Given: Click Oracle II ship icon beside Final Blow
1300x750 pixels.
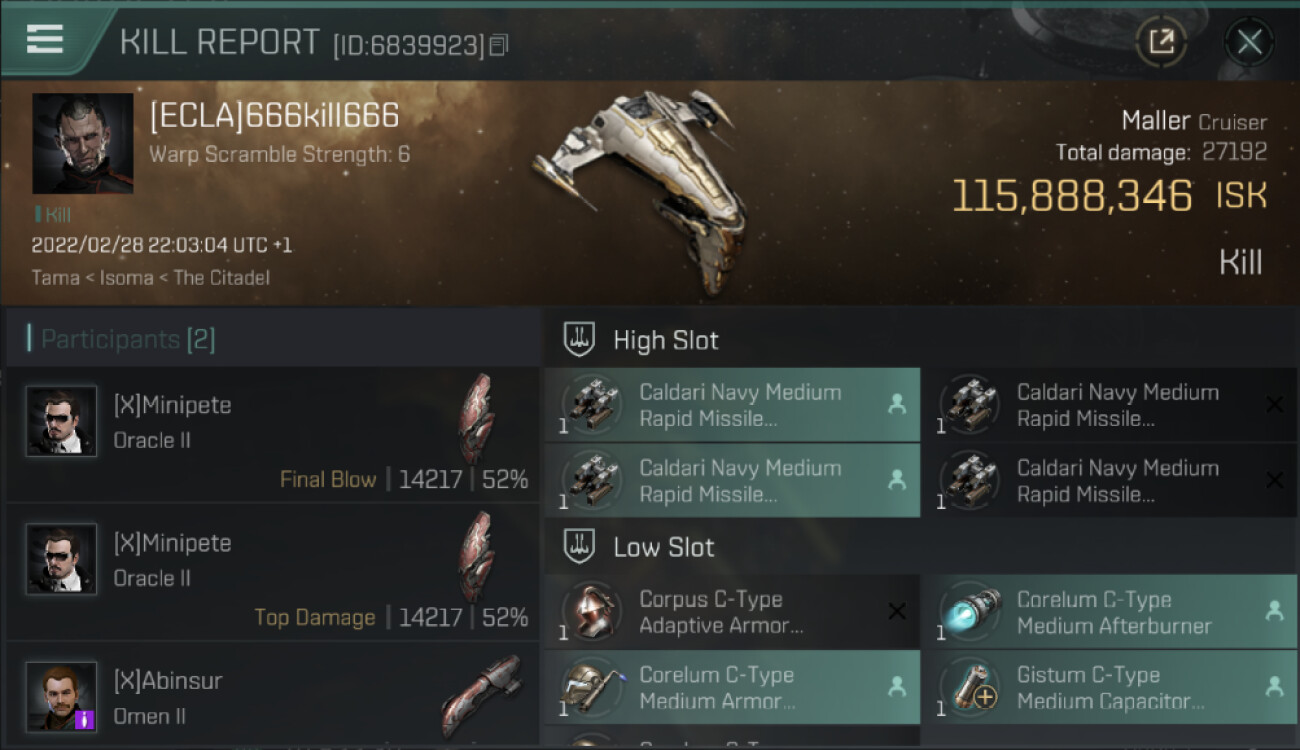Looking at the screenshot, I should pyautogui.click(x=477, y=418).
